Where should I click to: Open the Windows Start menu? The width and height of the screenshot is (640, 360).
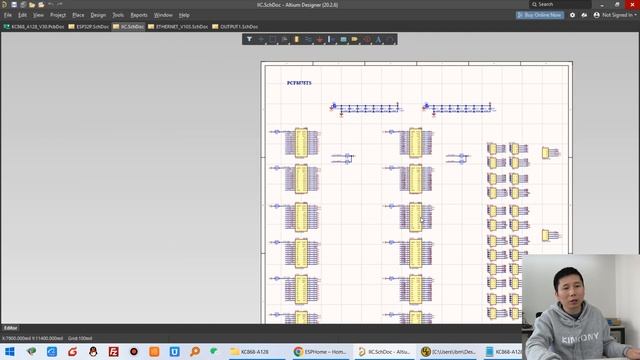click(x=10, y=351)
